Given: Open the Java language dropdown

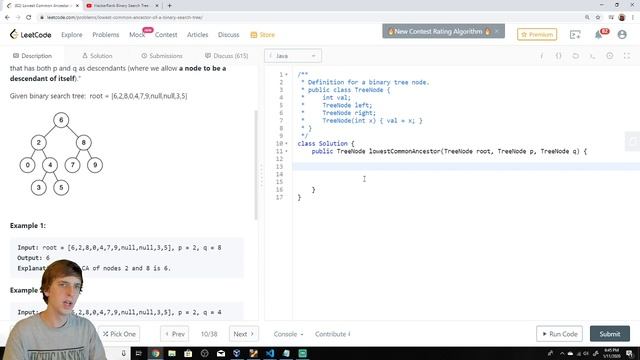Looking at the screenshot, I should 293,56.
